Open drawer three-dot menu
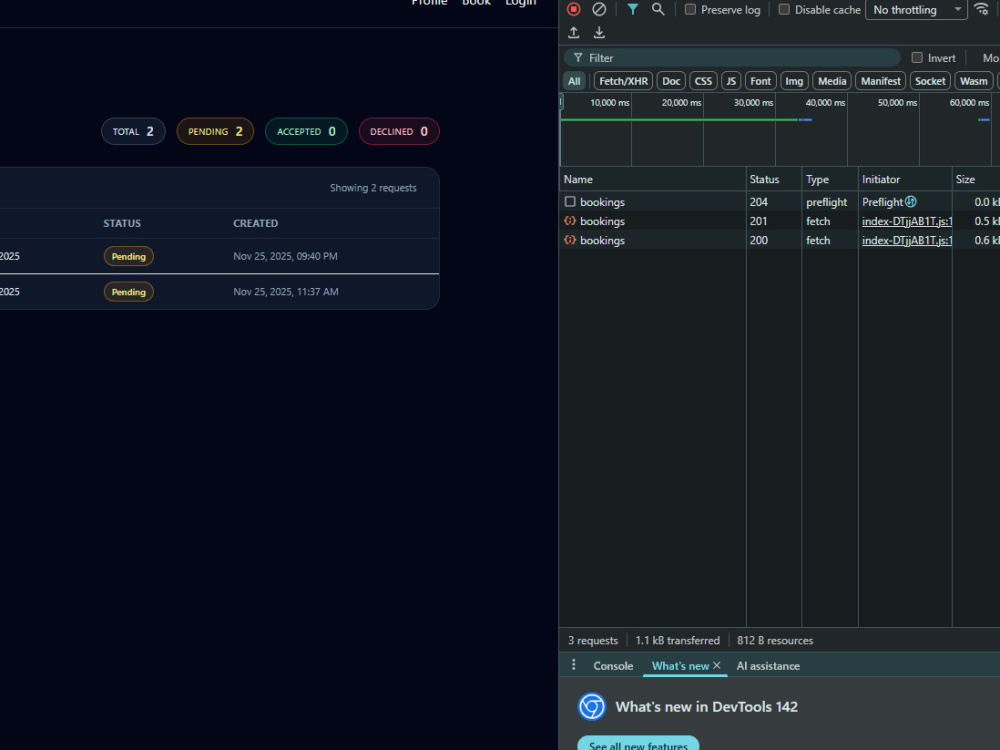1000x750 pixels. 573,665
